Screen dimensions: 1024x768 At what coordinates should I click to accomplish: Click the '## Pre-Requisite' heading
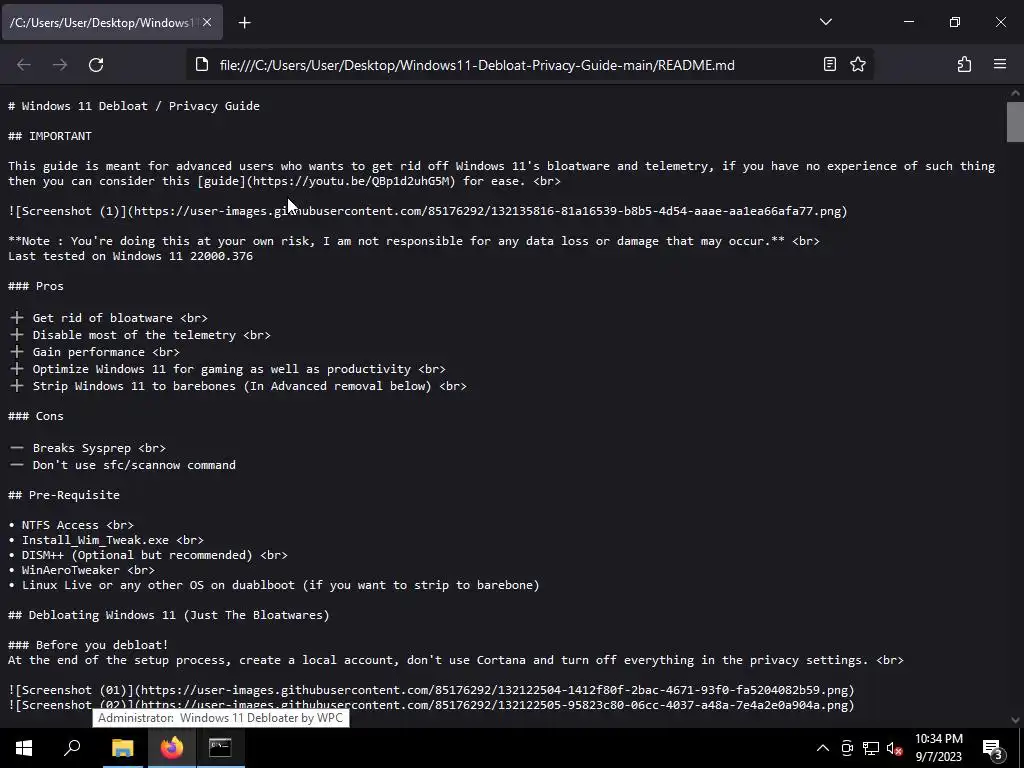64,495
